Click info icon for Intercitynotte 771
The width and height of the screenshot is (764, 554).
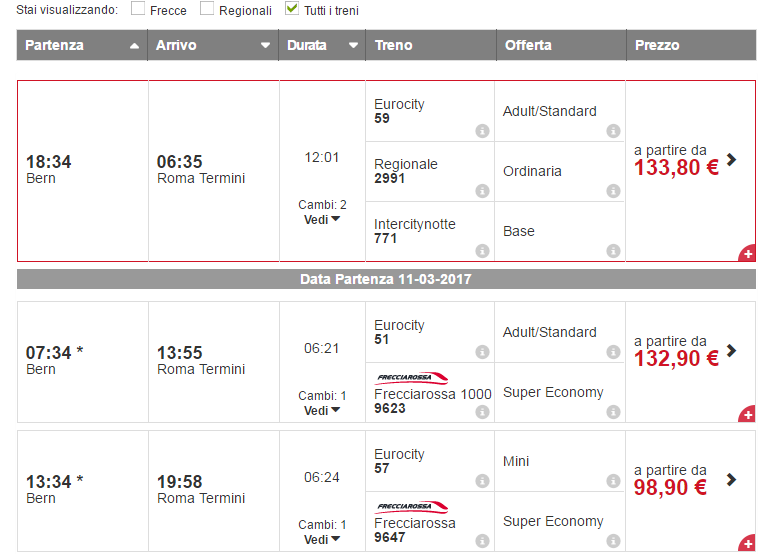click(482, 251)
